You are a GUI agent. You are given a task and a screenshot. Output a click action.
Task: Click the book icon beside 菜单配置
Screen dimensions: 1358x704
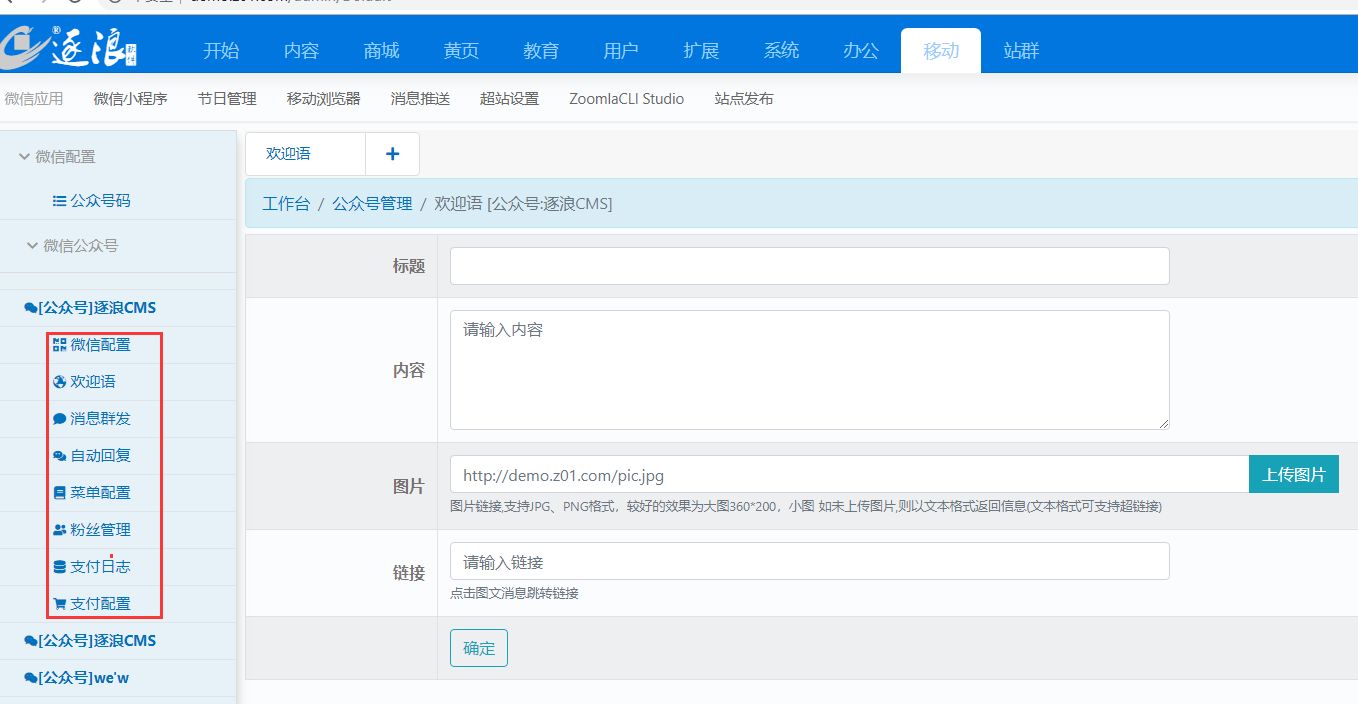tap(59, 493)
